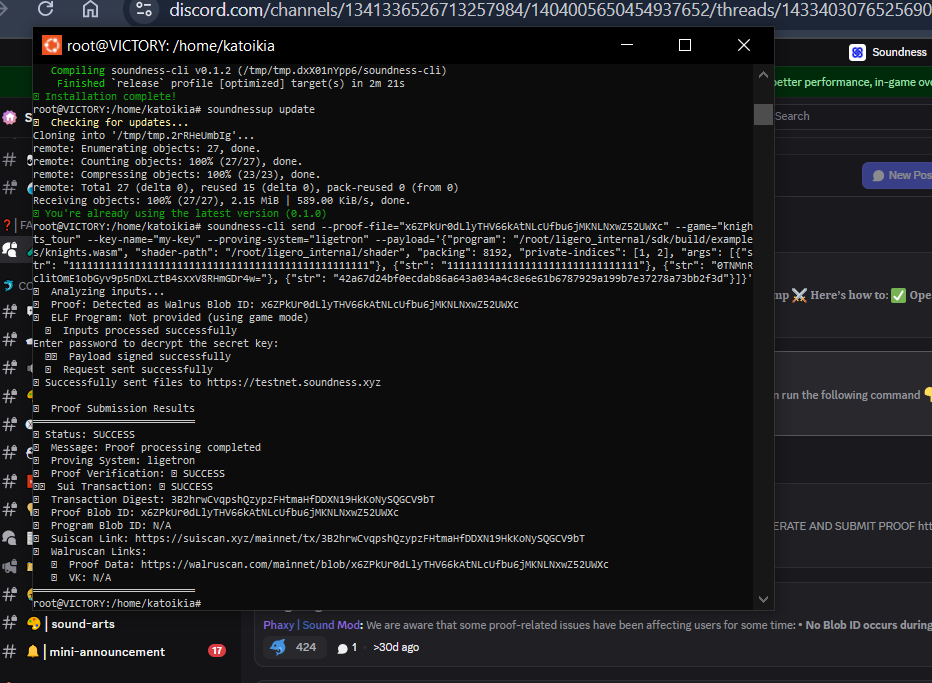Open the sound-arts channel
The image size is (932, 683).
pos(83,624)
